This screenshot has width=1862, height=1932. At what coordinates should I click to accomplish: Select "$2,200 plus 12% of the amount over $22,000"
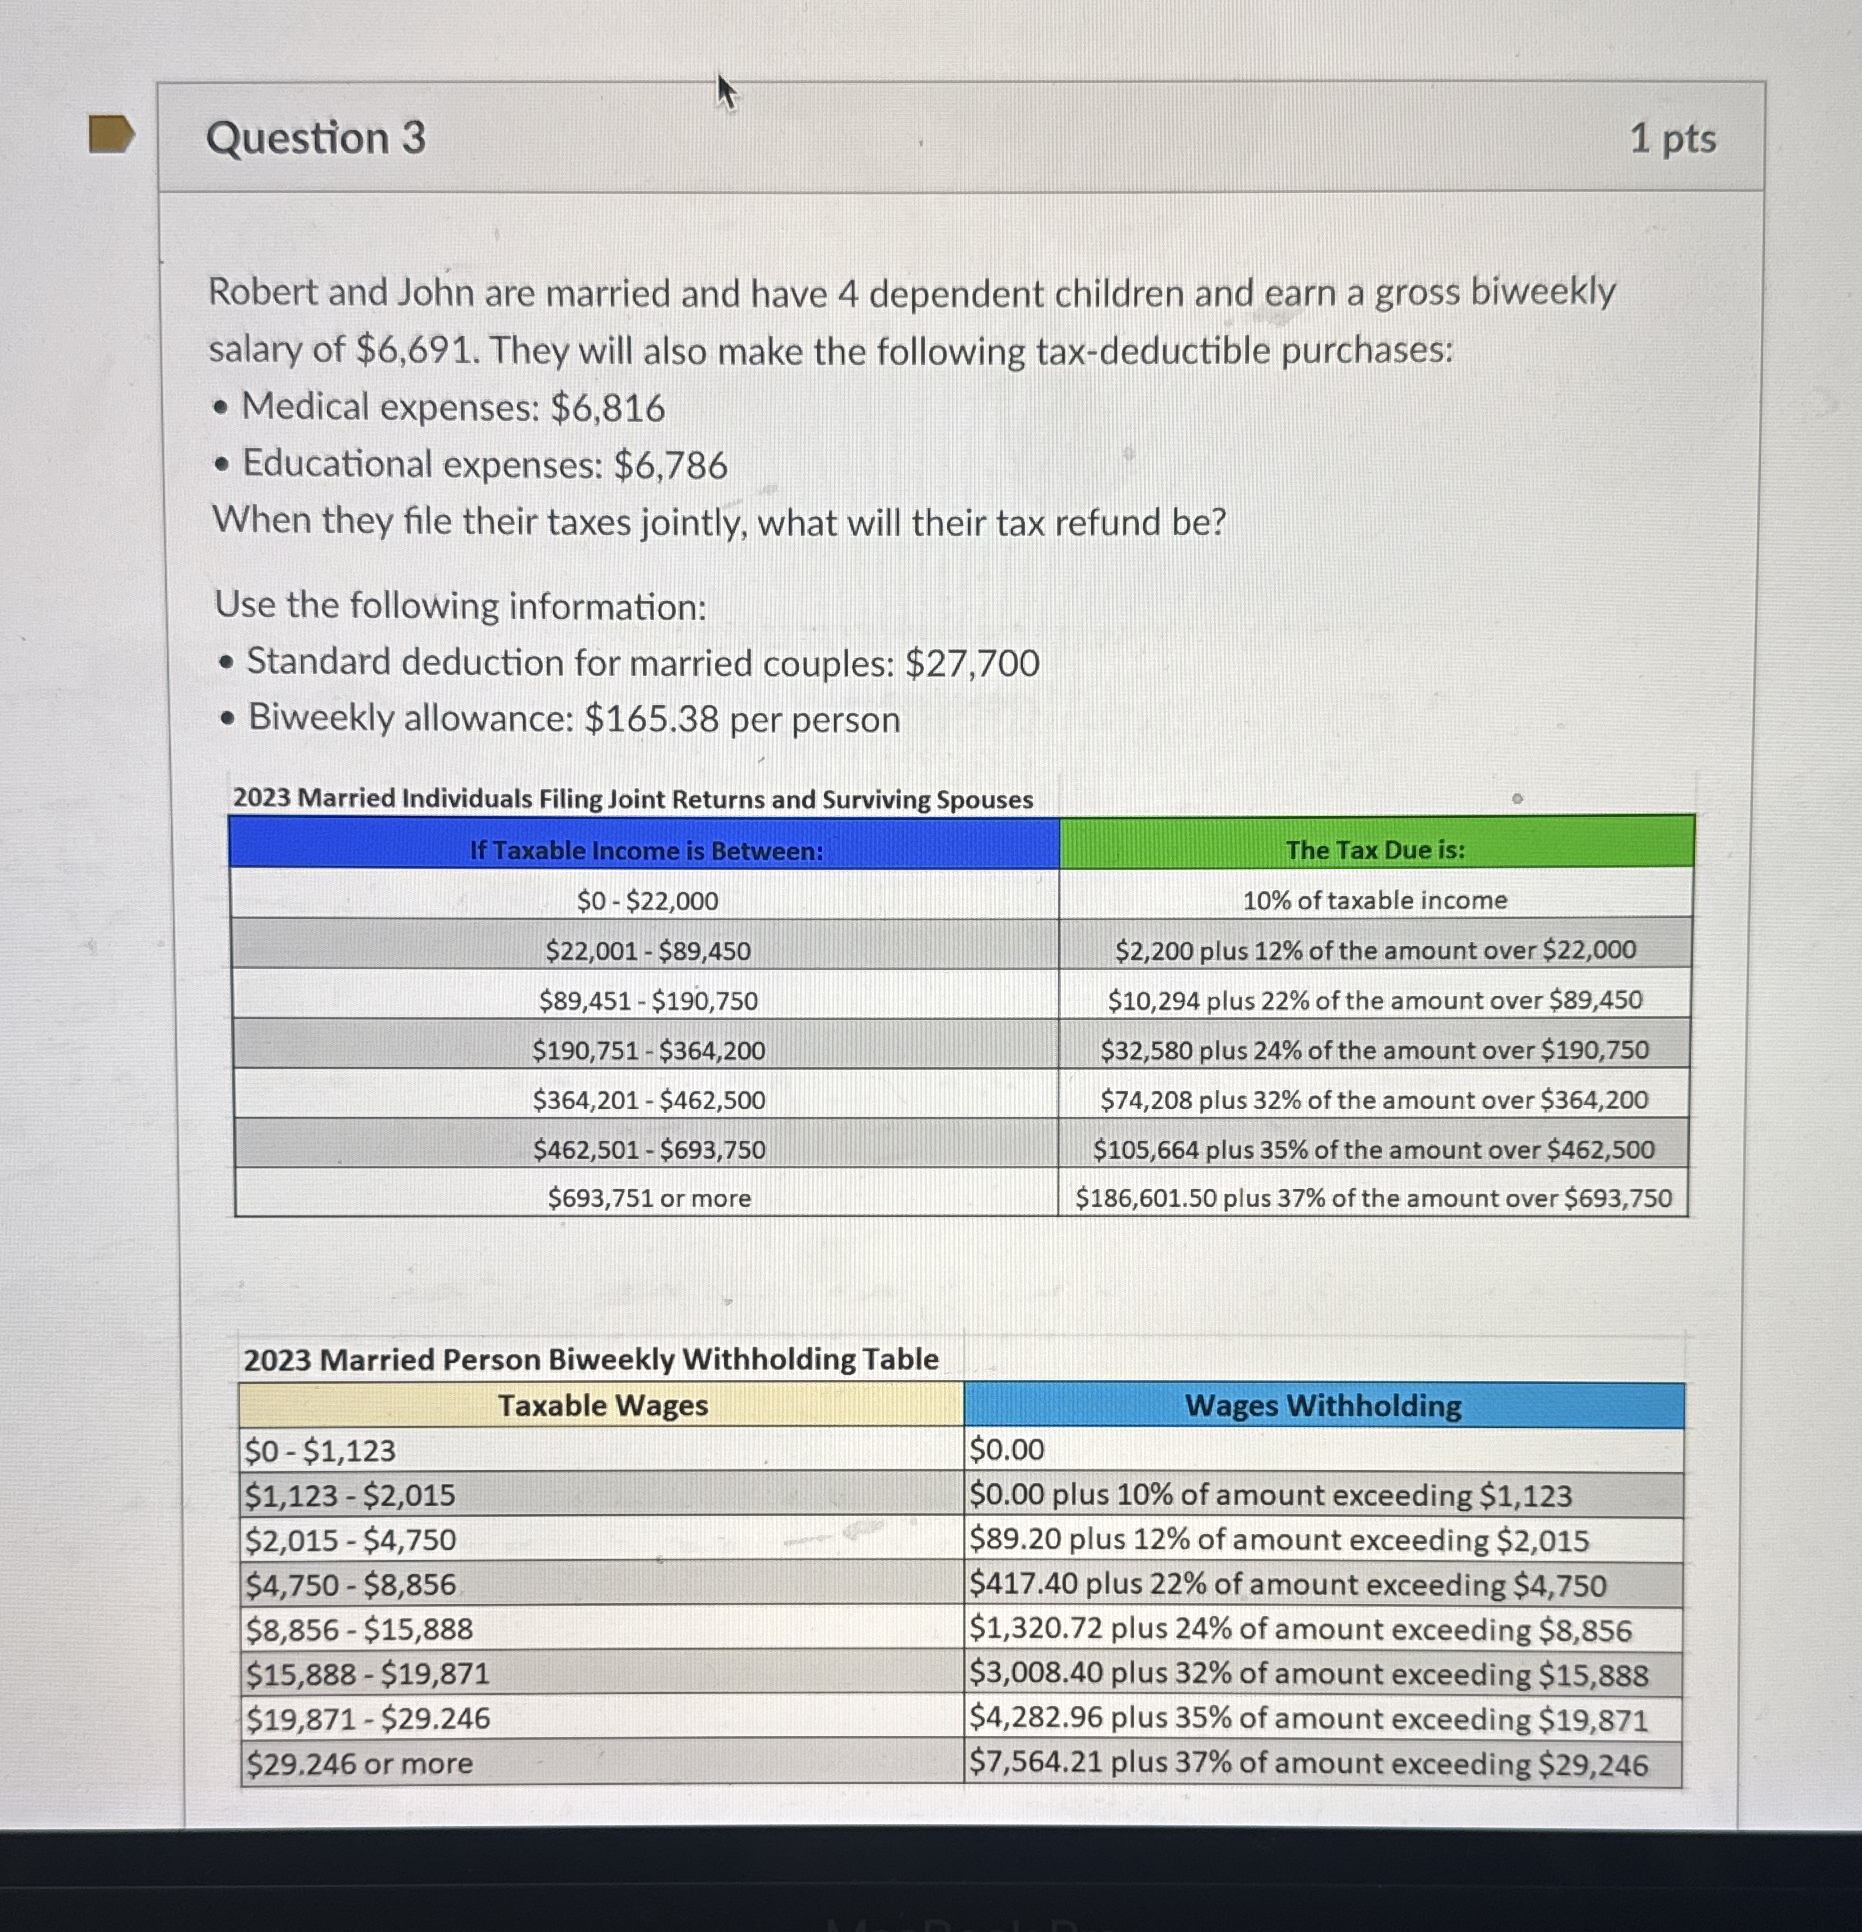[x=1376, y=943]
